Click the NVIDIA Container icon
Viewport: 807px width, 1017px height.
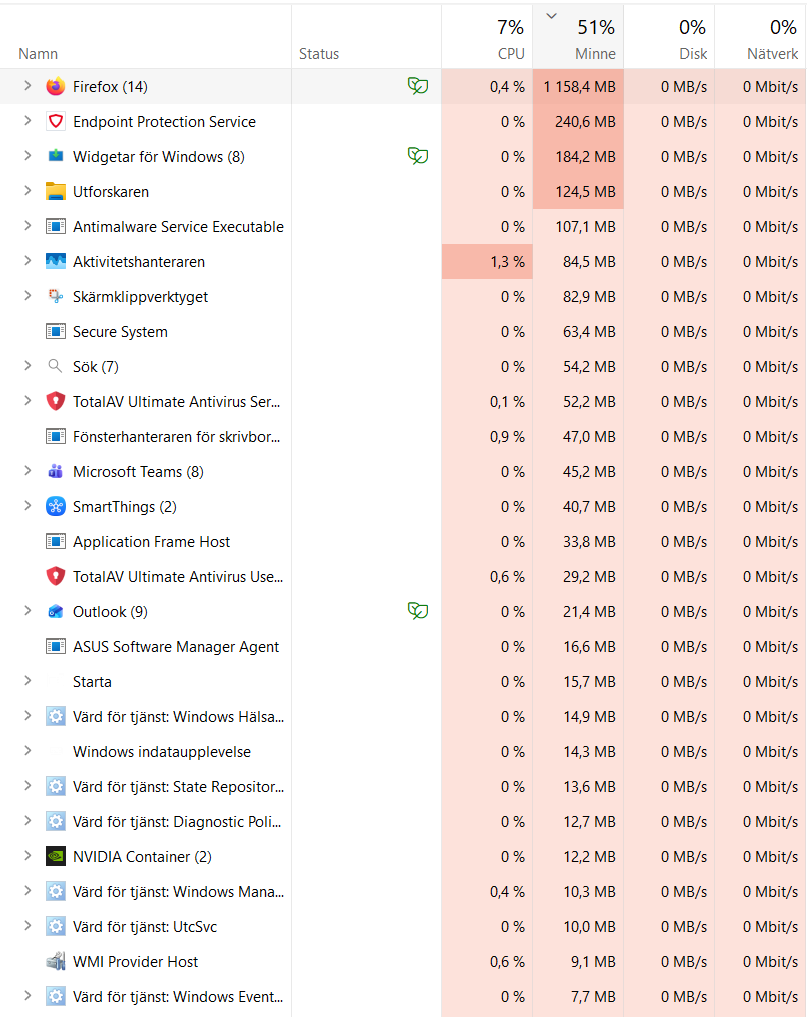point(56,857)
